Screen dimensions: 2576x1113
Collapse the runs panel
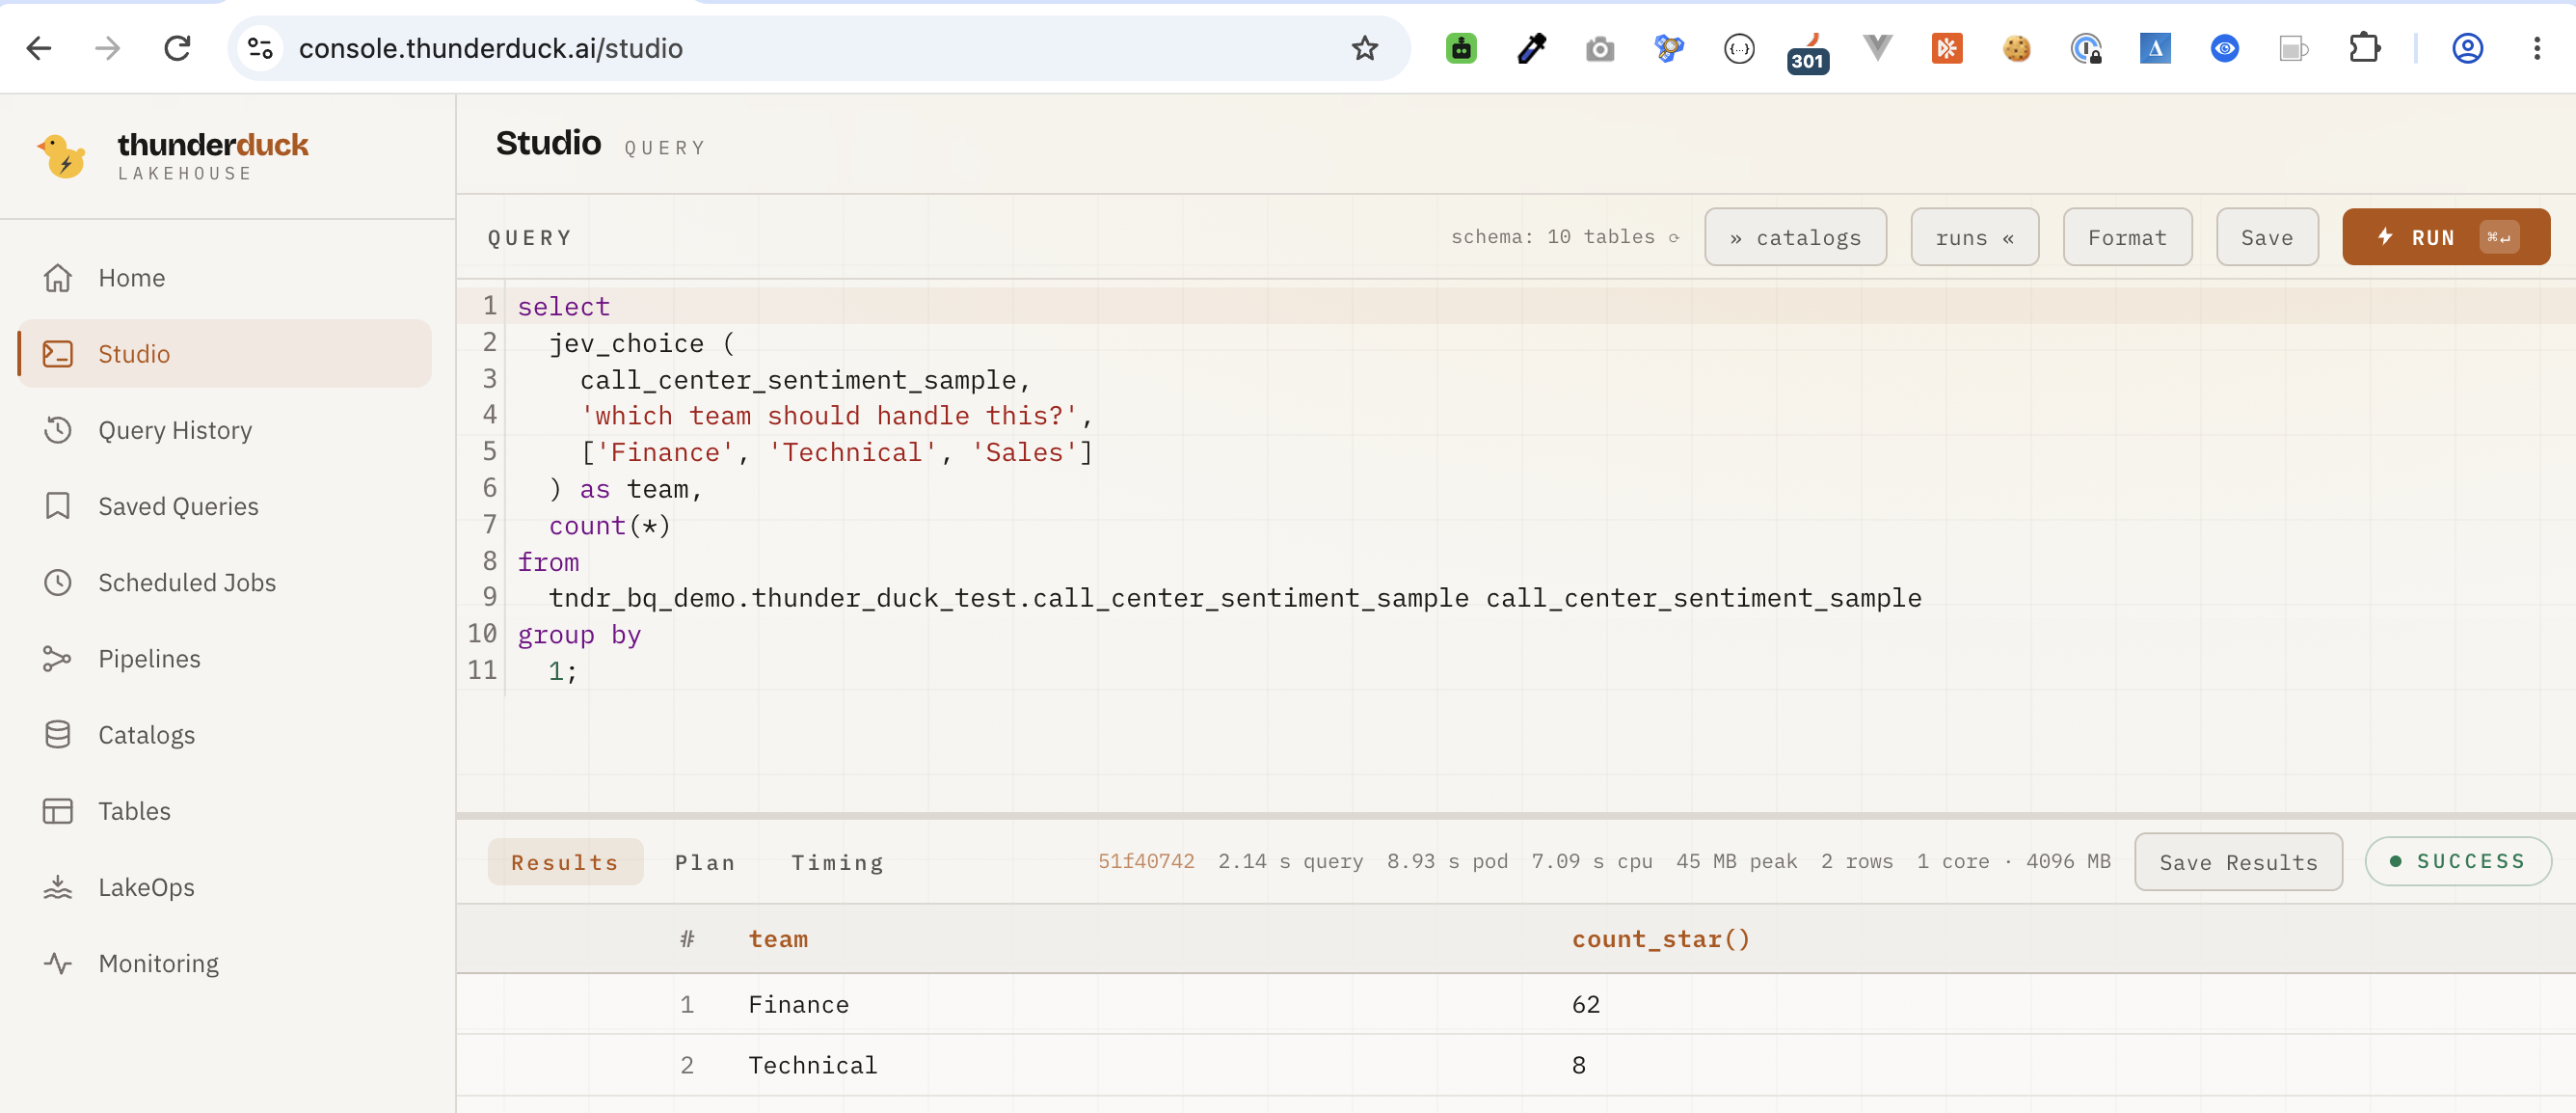[1974, 237]
